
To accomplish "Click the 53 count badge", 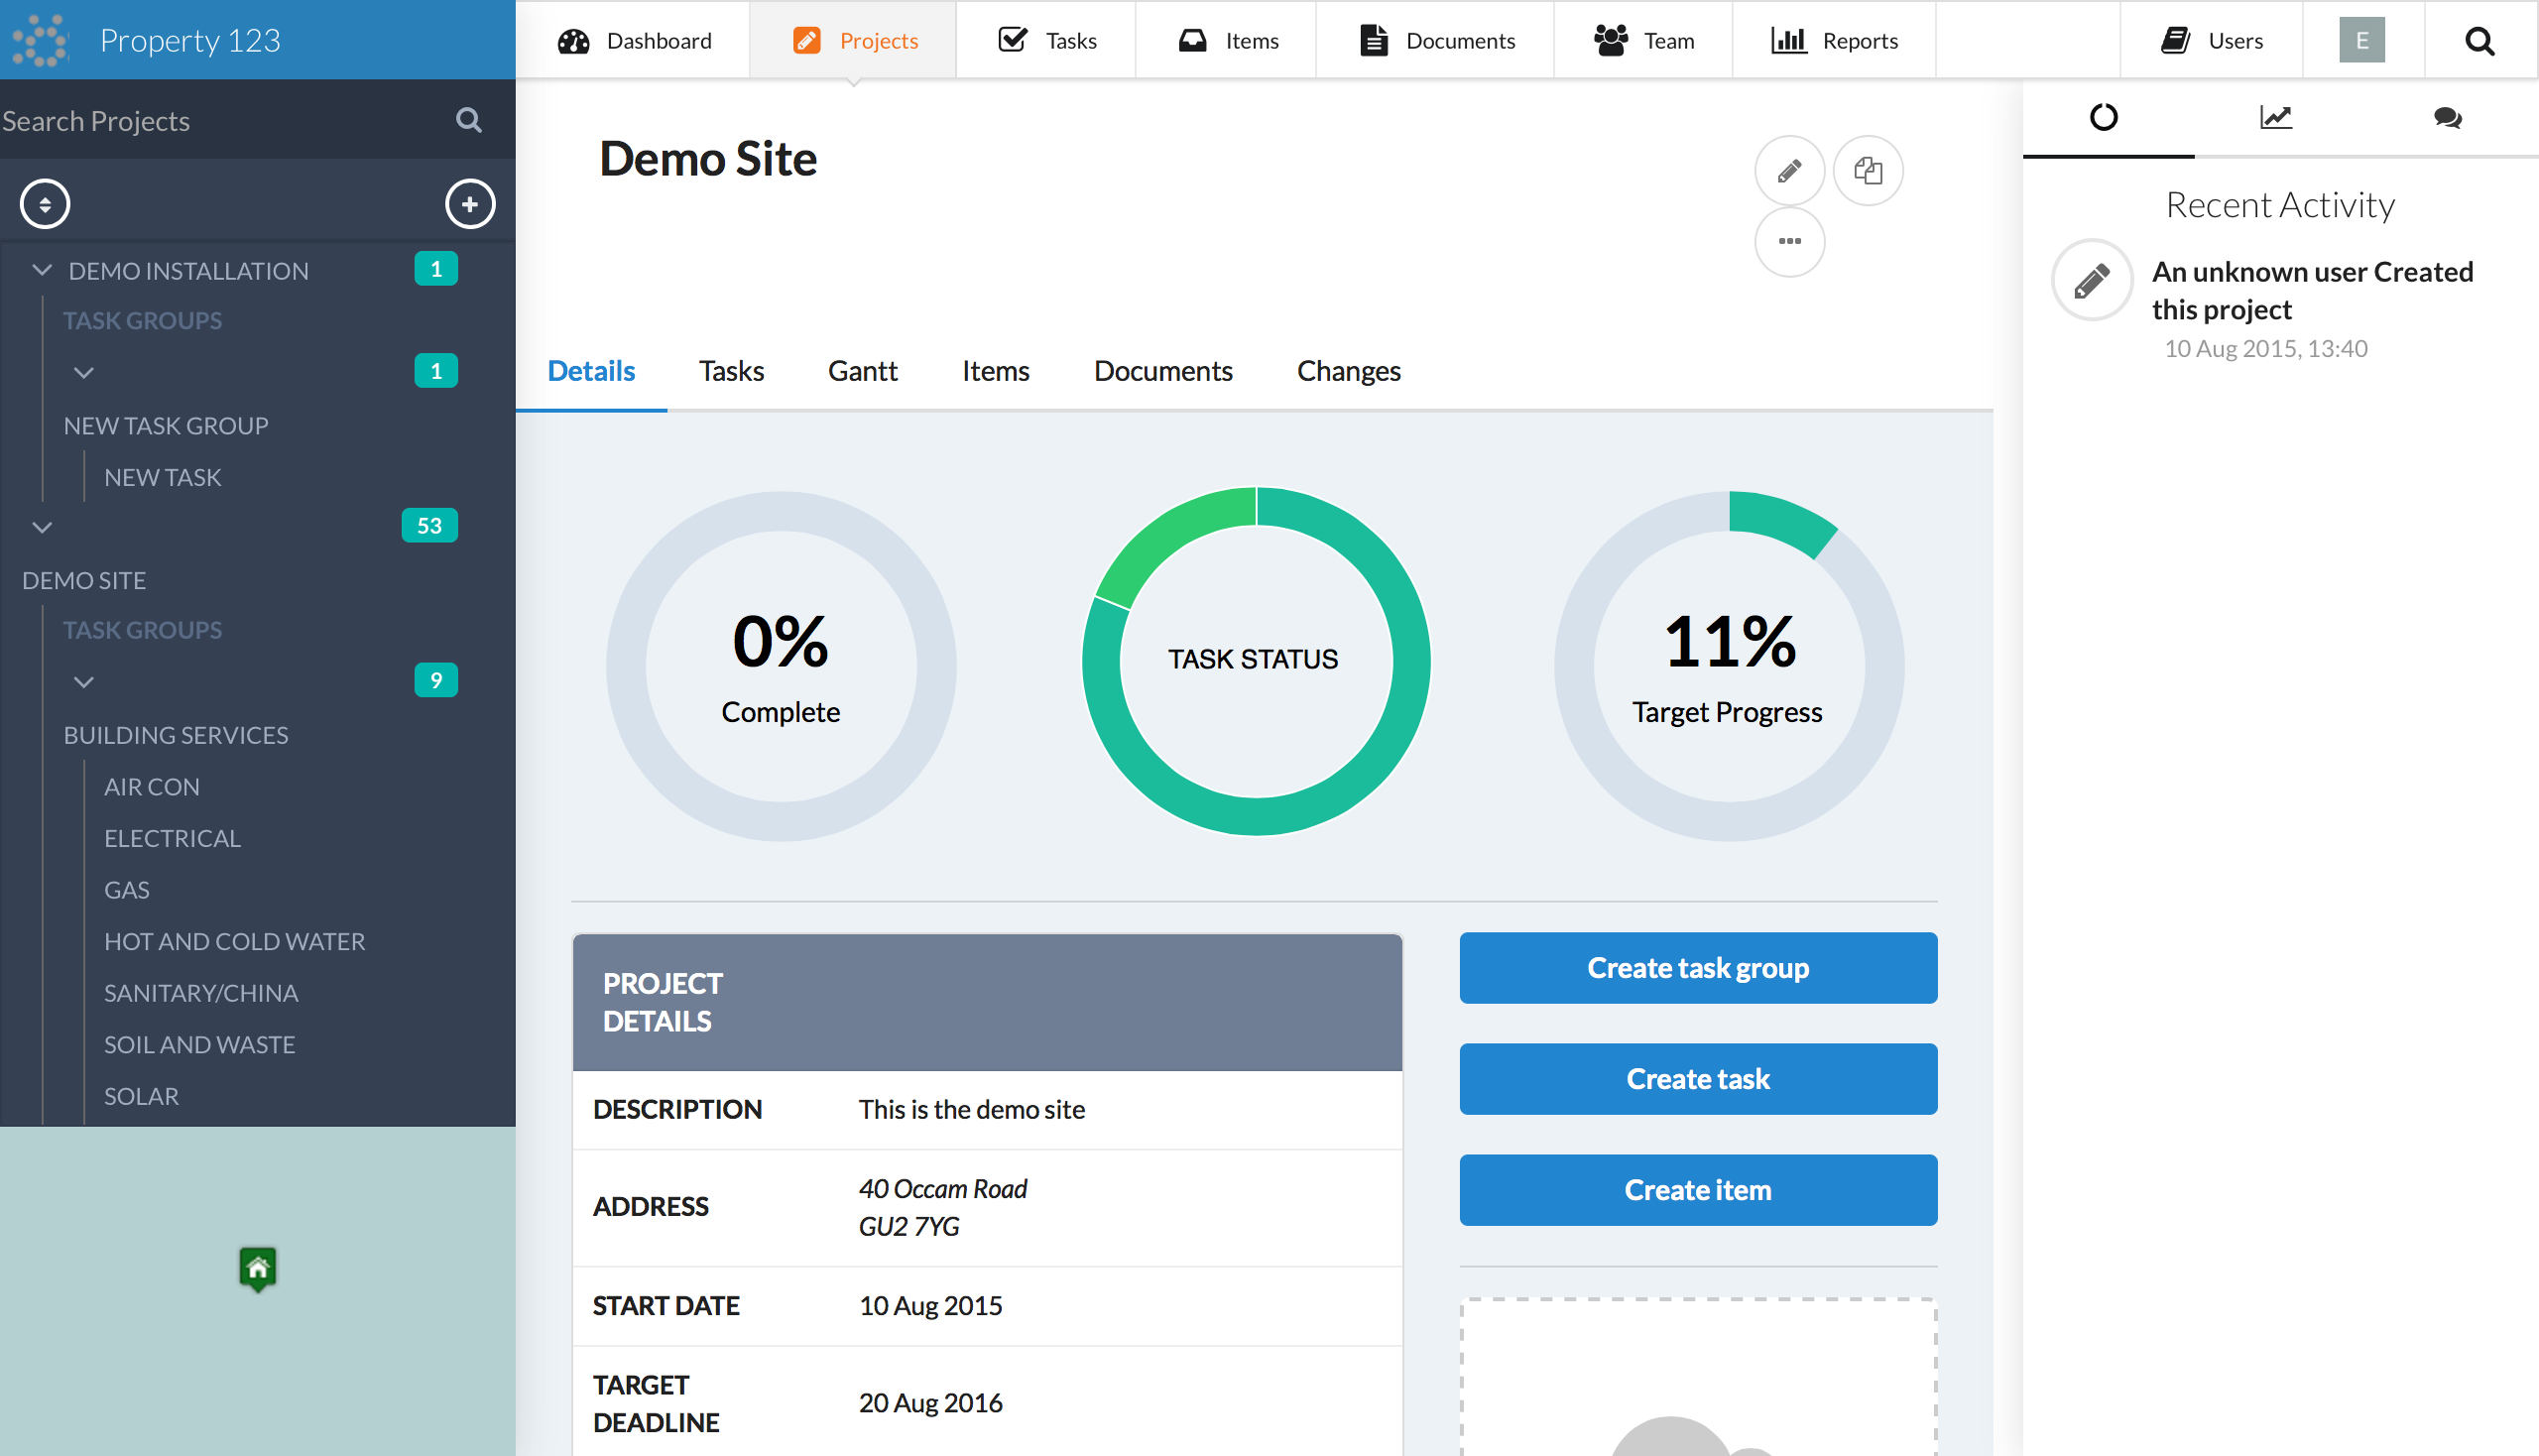I will coord(430,526).
